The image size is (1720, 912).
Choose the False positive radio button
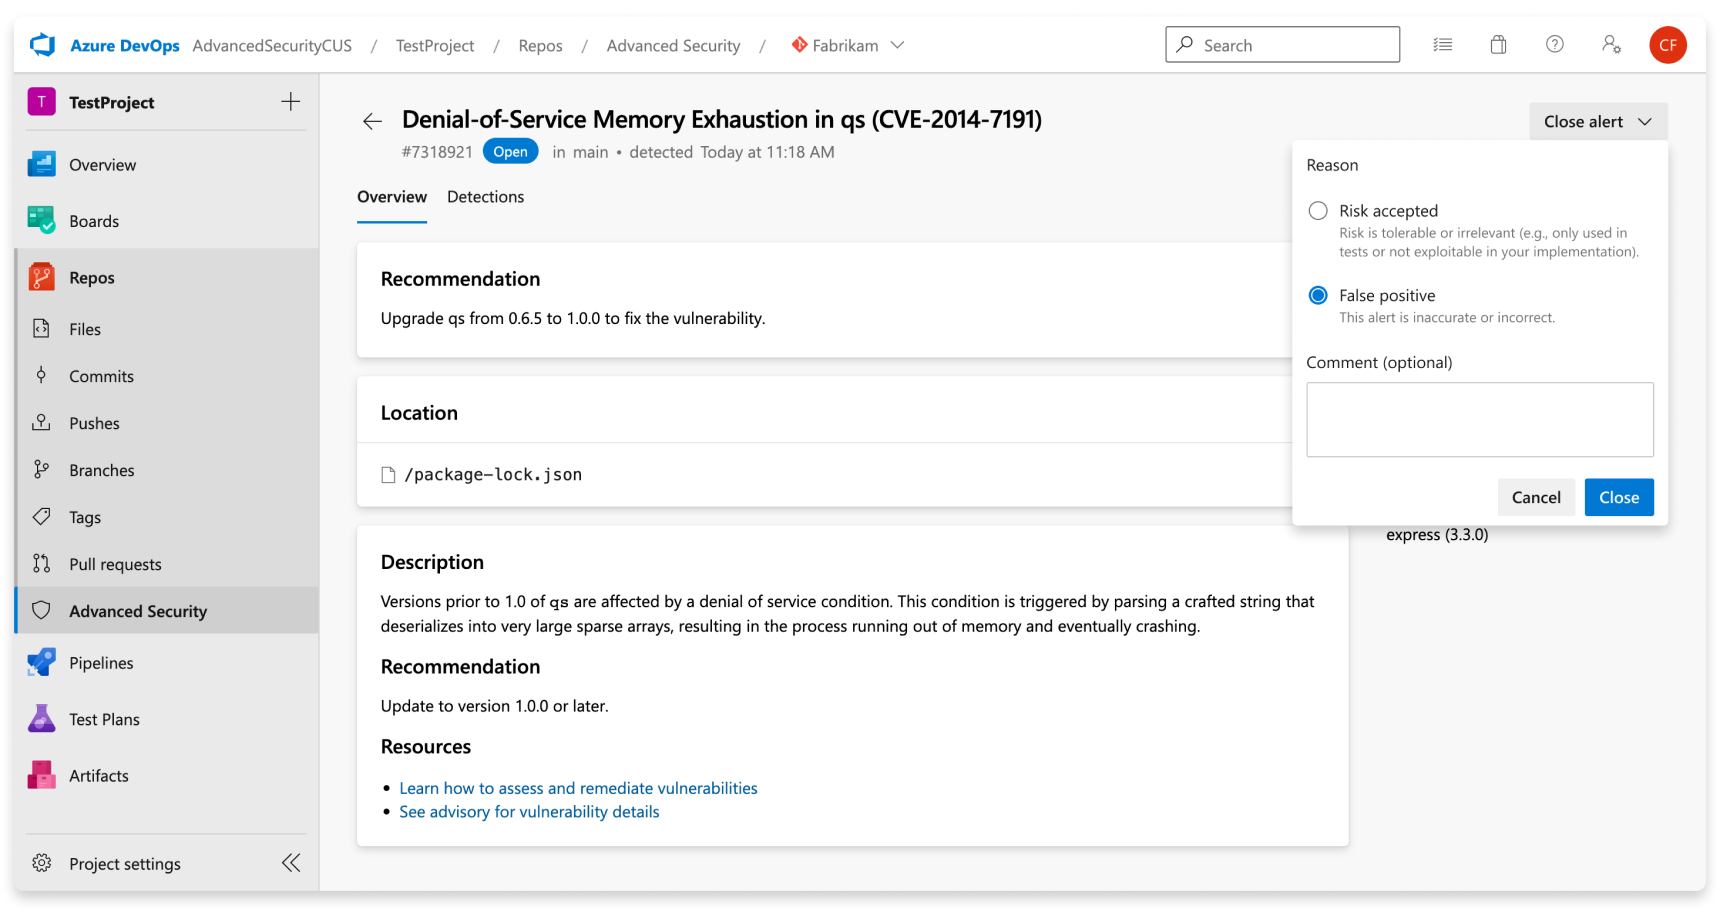coord(1318,295)
